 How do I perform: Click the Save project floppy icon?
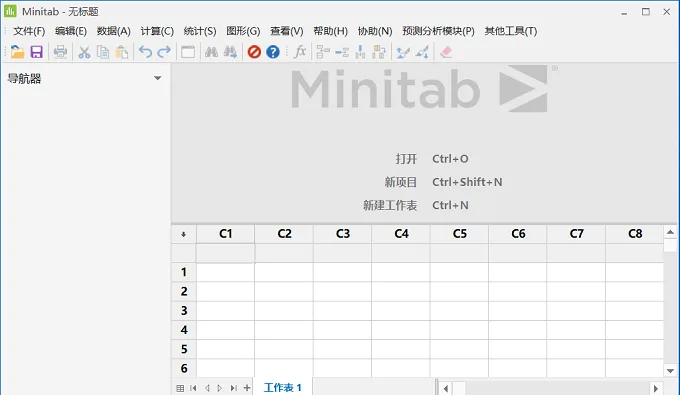(x=36, y=52)
